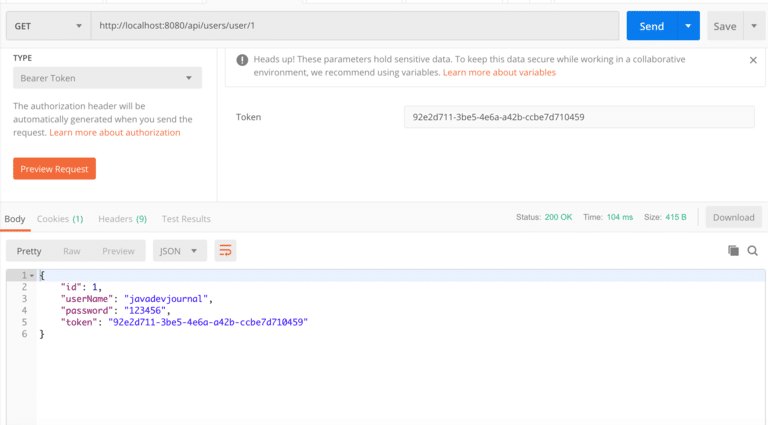This screenshot has width=768, height=425.
Task: Open Bearer Token type dropdown
Action: (107, 78)
